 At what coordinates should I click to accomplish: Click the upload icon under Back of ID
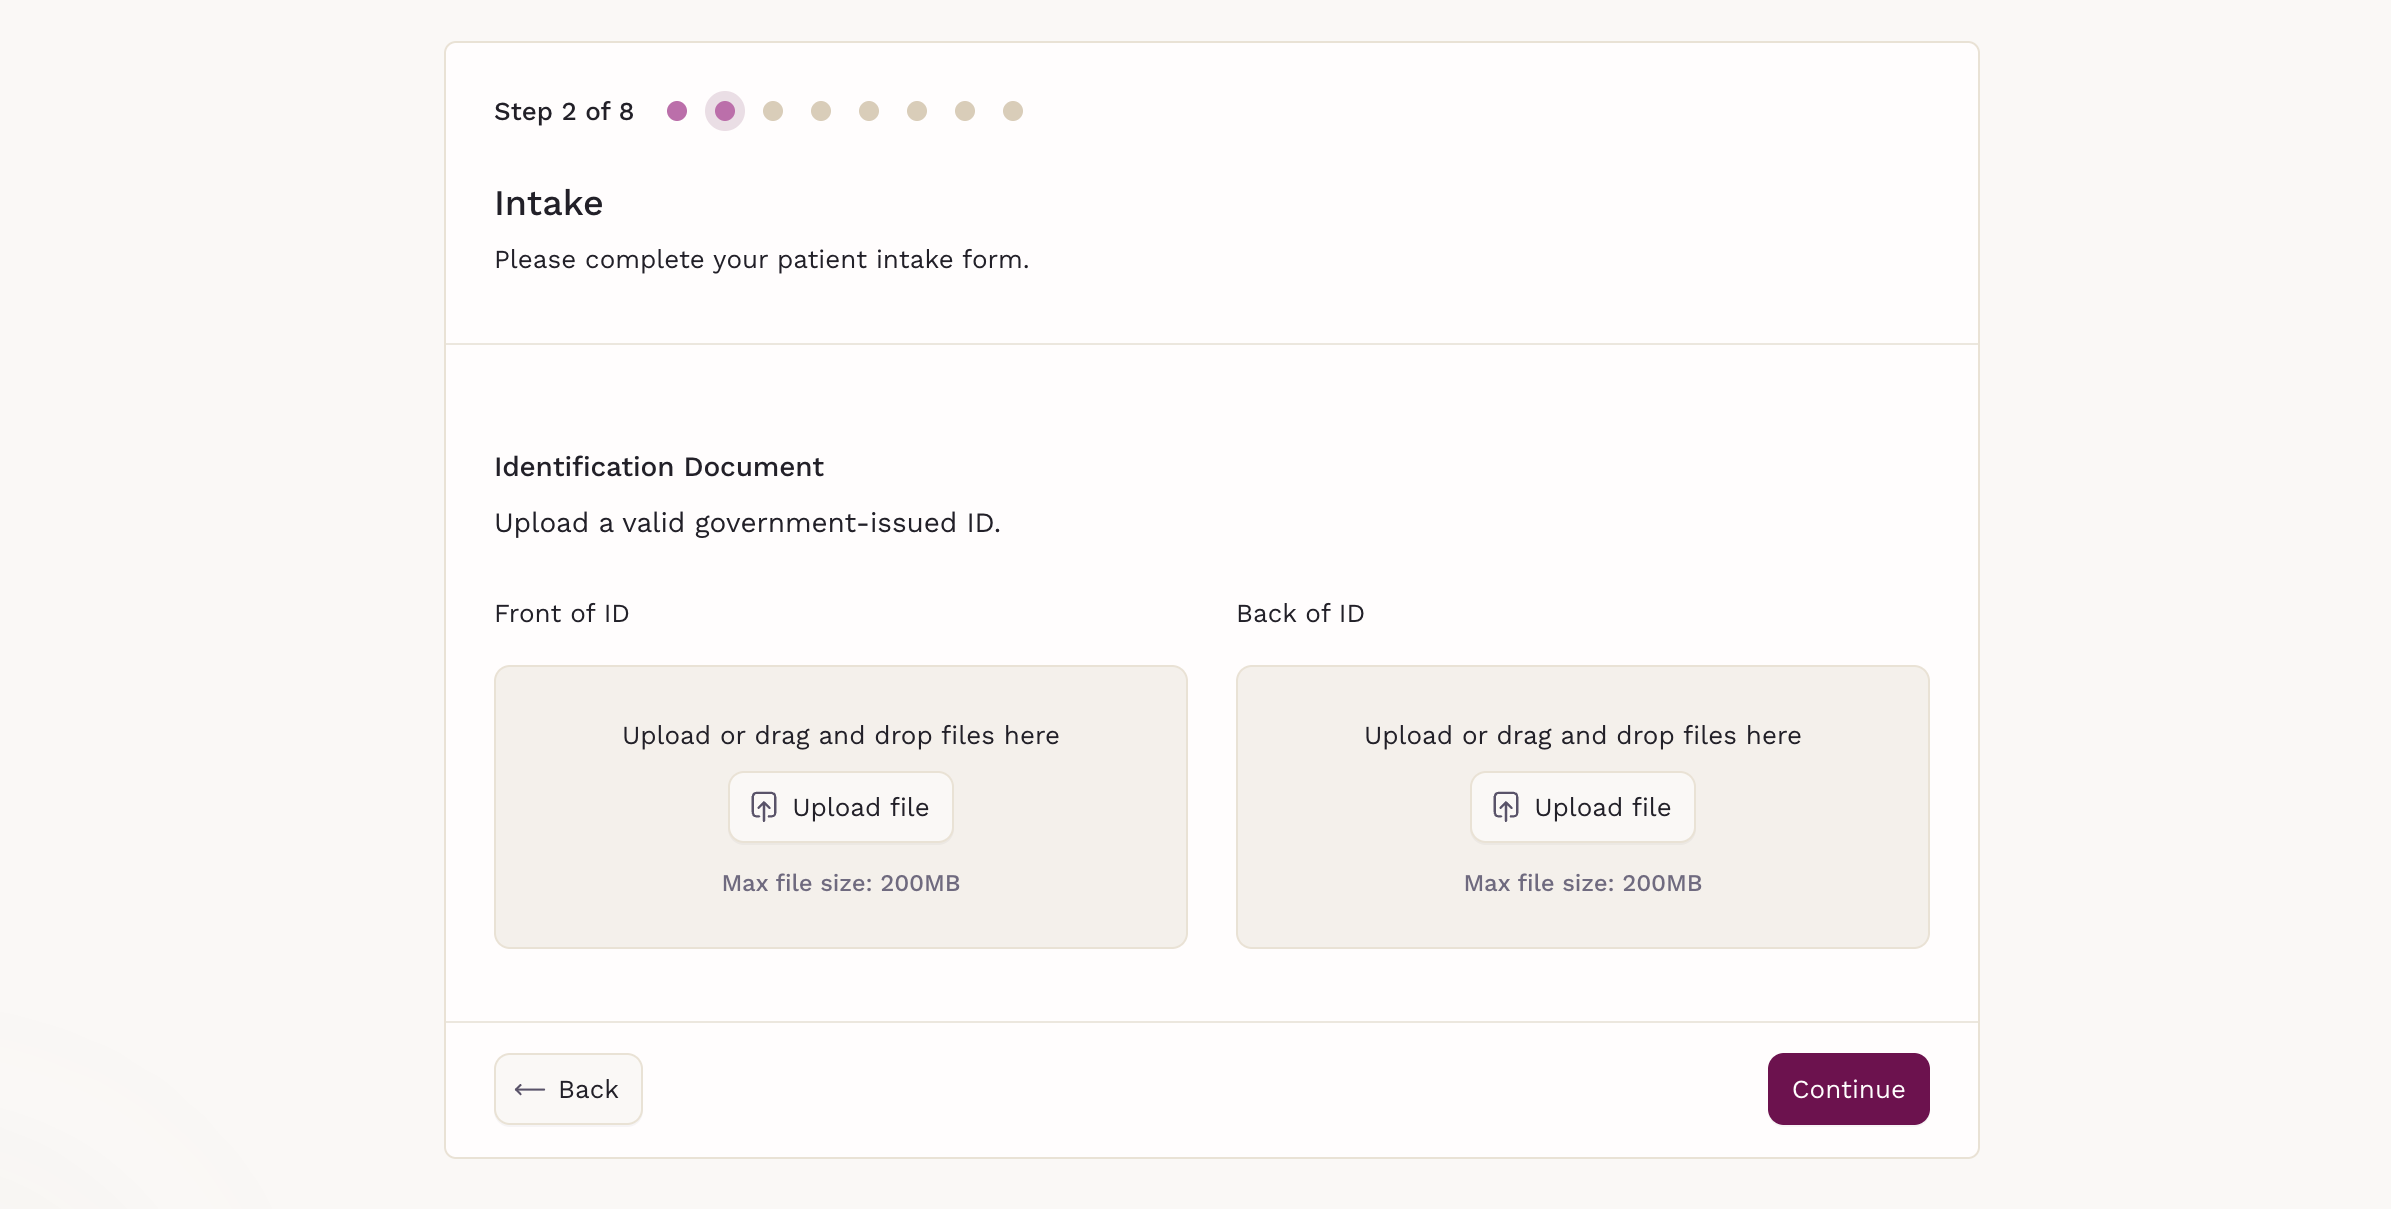pos(1506,807)
